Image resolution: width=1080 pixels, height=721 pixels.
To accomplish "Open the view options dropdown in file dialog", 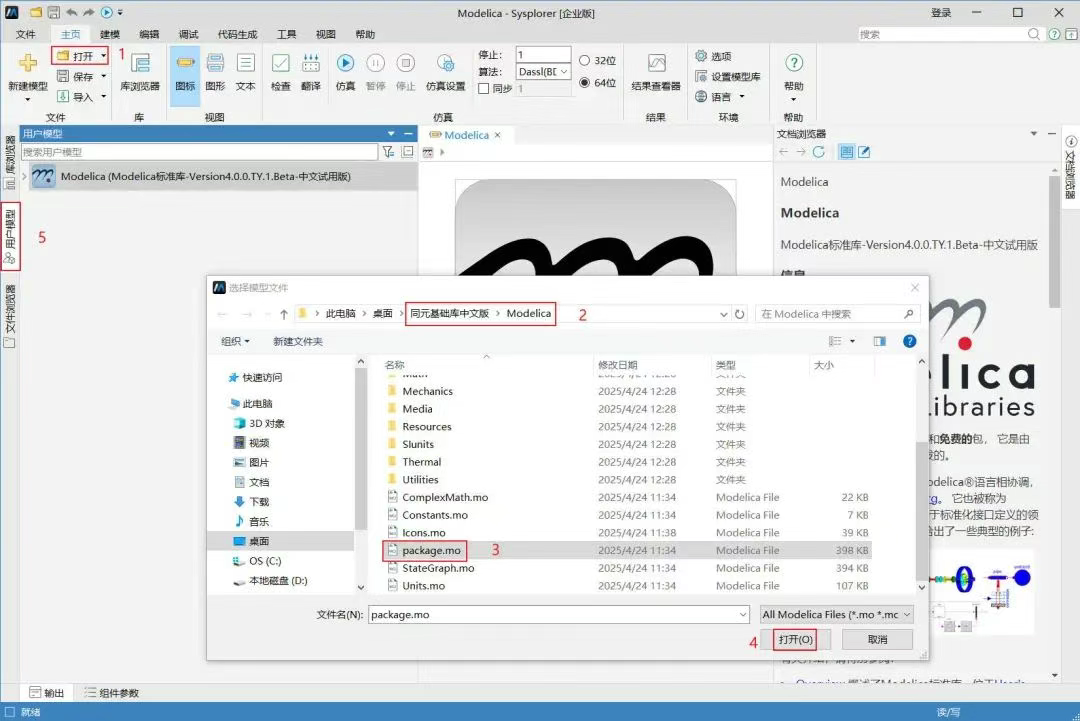I will pyautogui.click(x=852, y=341).
